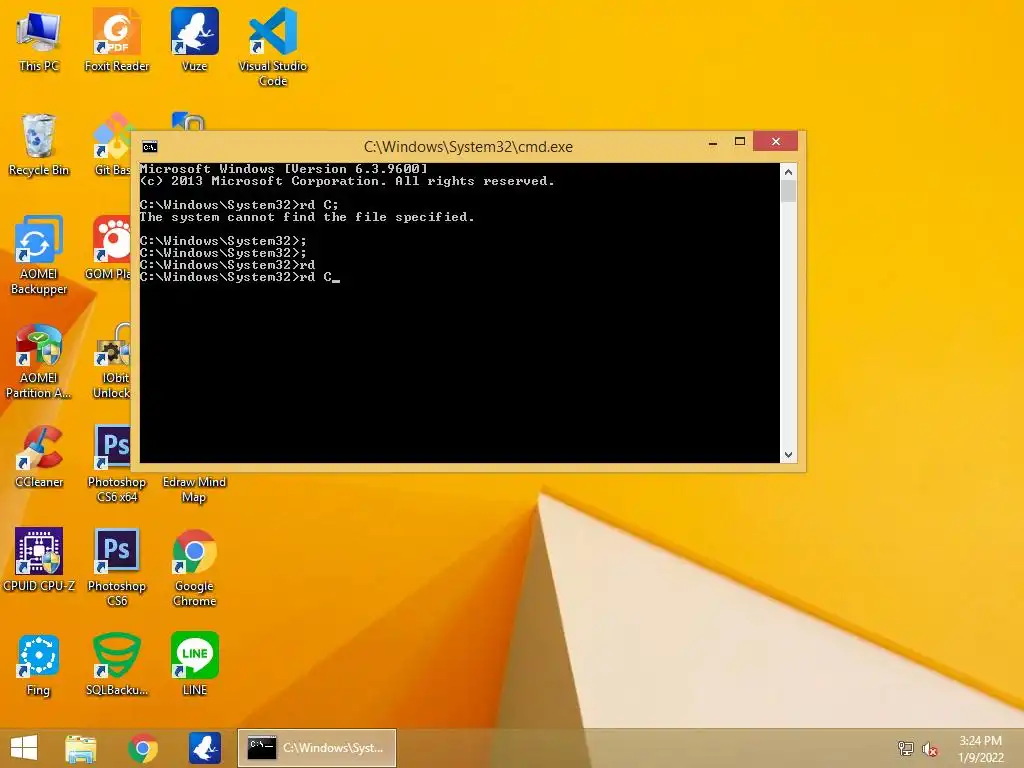Maximize the cmd.exe window

(x=740, y=142)
